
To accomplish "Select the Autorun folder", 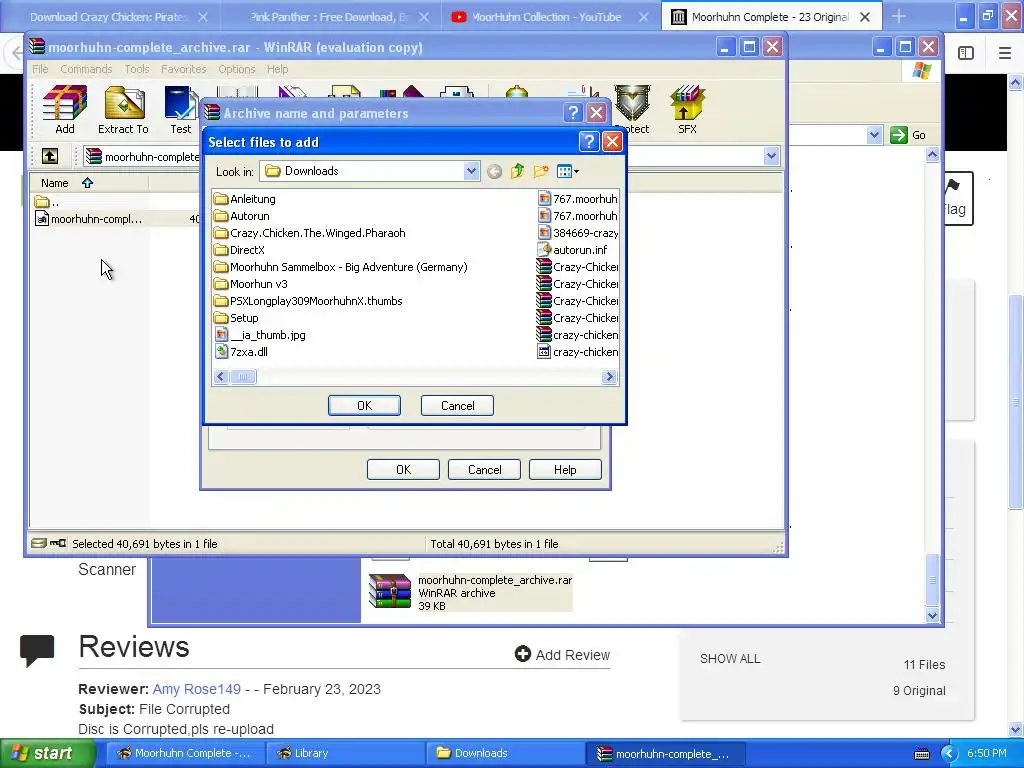I will (x=242, y=216).
